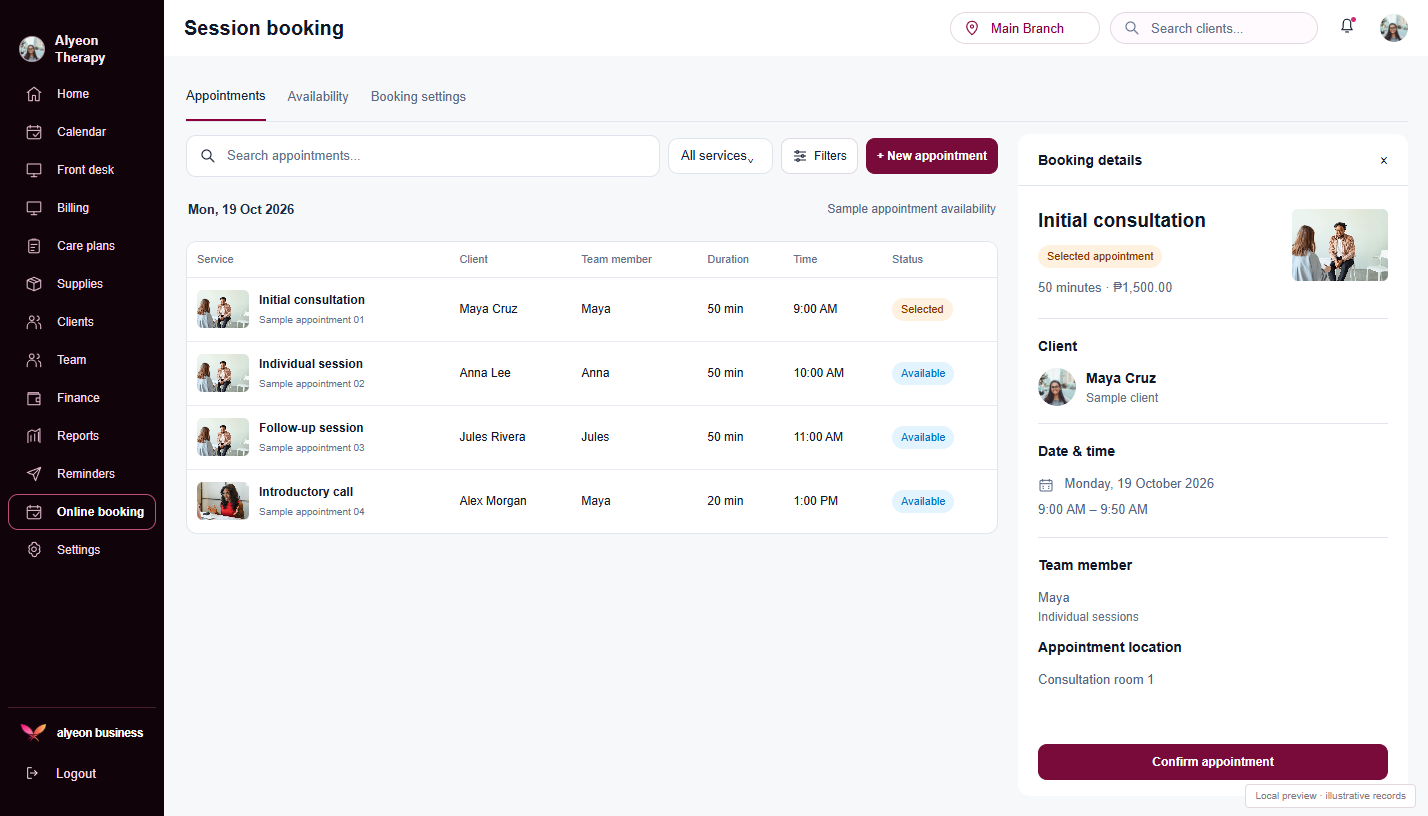Select the Appointments tab
This screenshot has height=816, width=1428.
tap(226, 96)
